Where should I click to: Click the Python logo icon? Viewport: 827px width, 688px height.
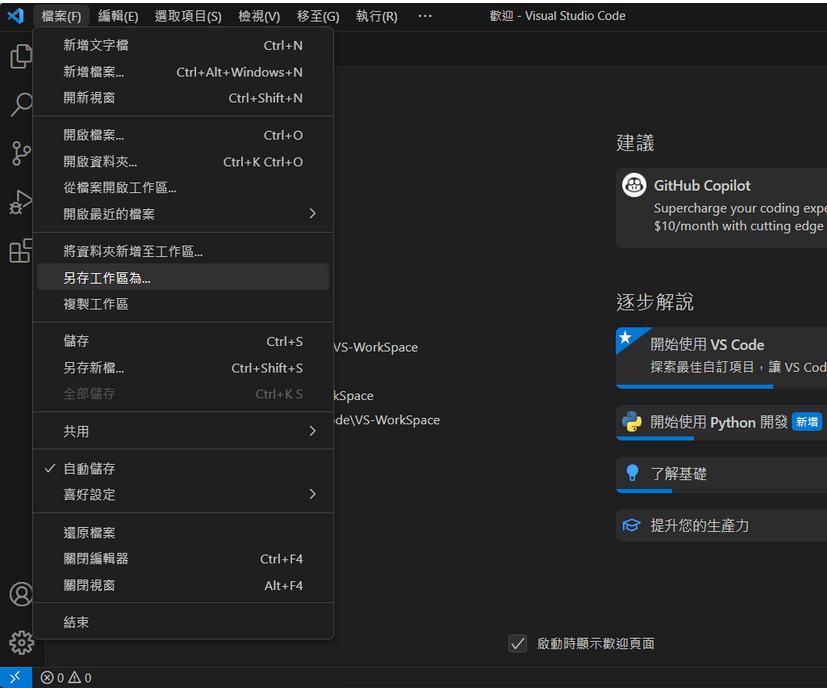pyautogui.click(x=632, y=422)
